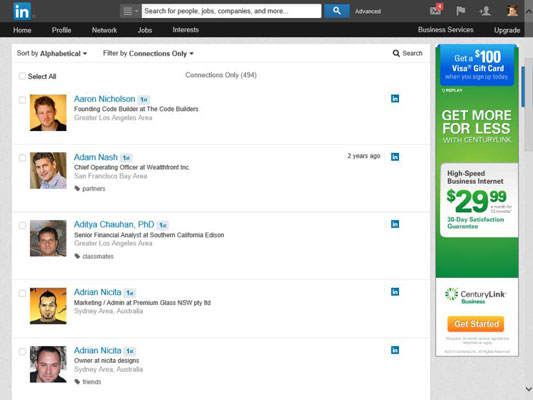Click in the people search input field
The width and height of the screenshot is (533, 400).
[231, 11]
